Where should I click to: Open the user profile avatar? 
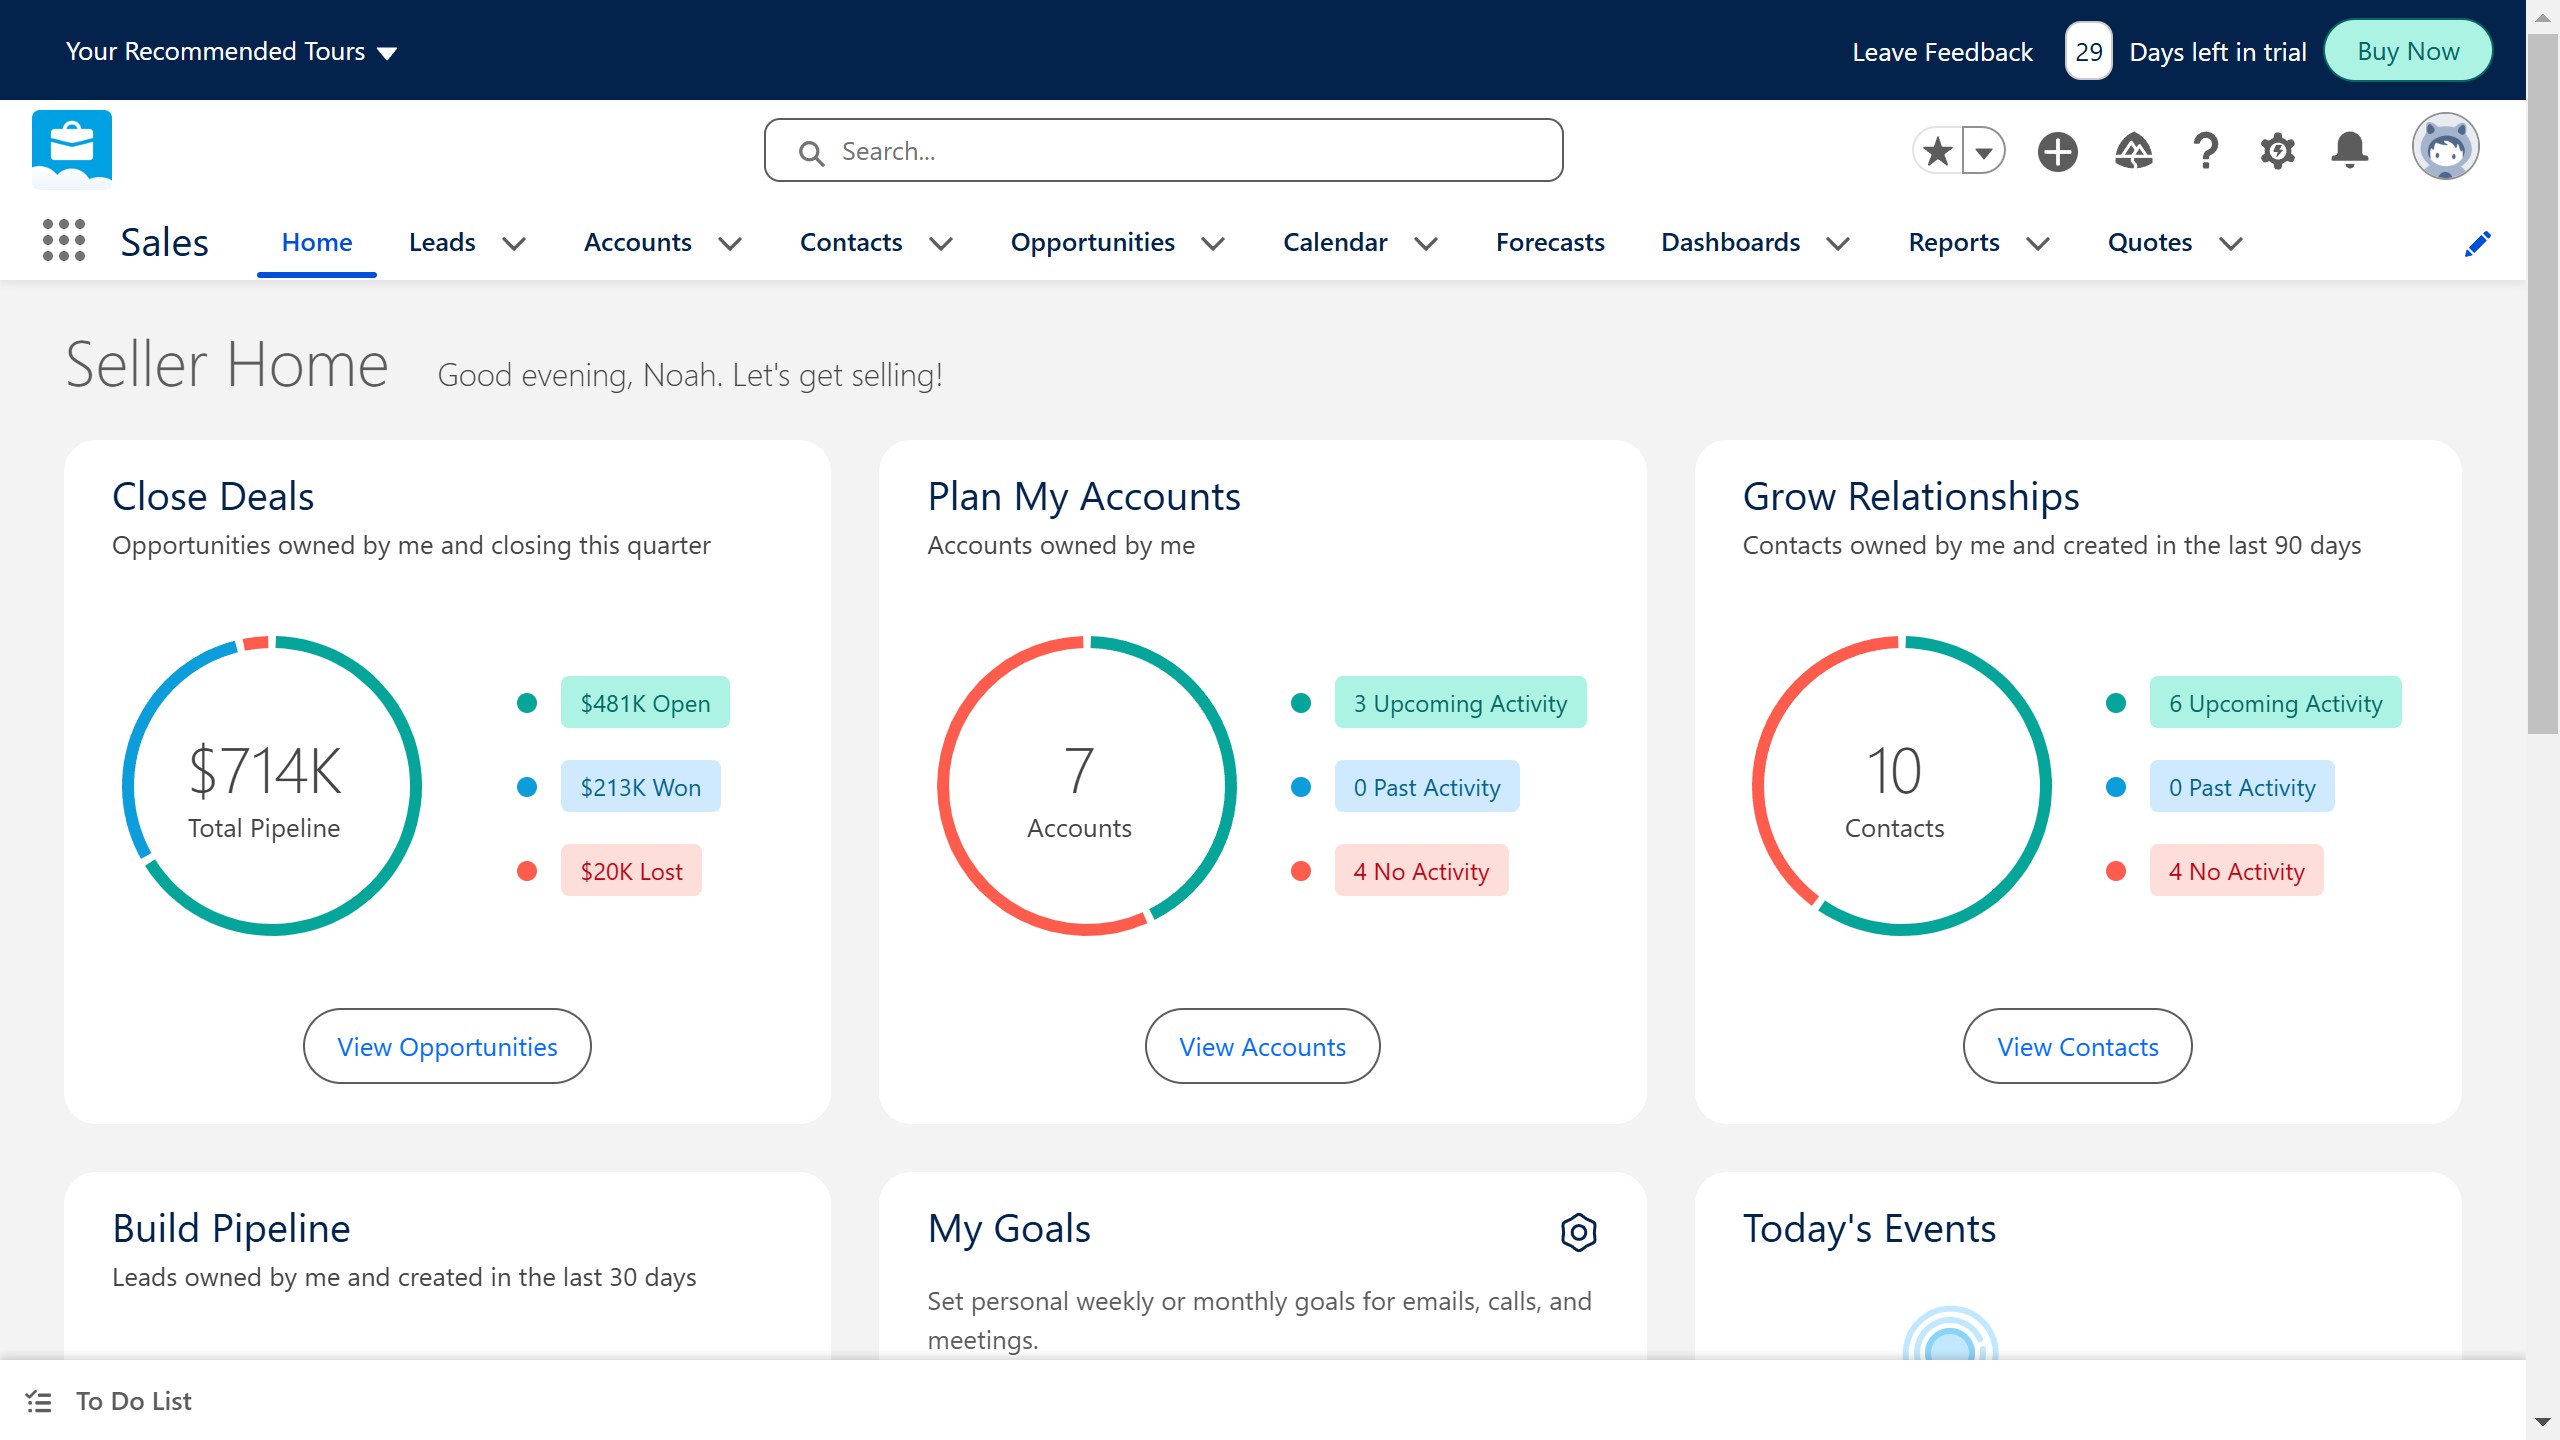(2446, 146)
